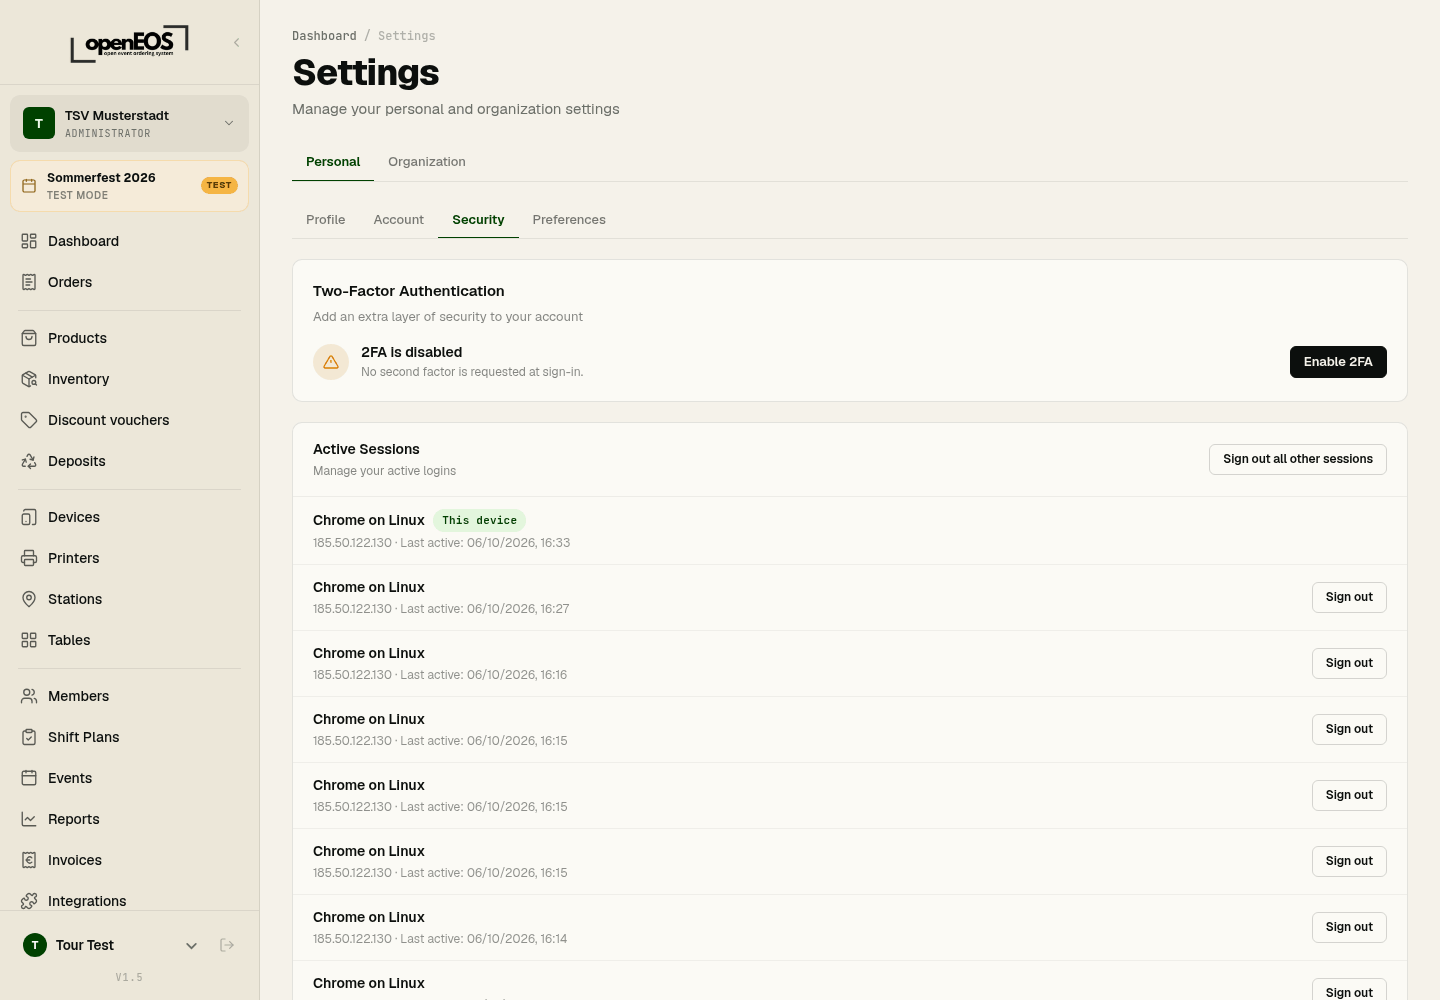Click the Events calendar icon
The height and width of the screenshot is (1000, 1440).
(29, 778)
